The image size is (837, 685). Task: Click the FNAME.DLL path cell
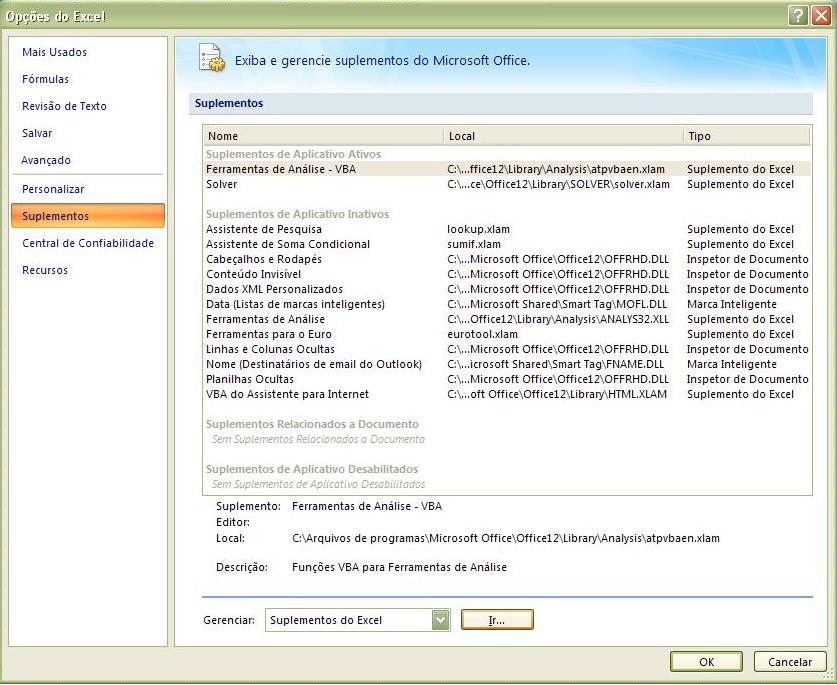pos(556,364)
